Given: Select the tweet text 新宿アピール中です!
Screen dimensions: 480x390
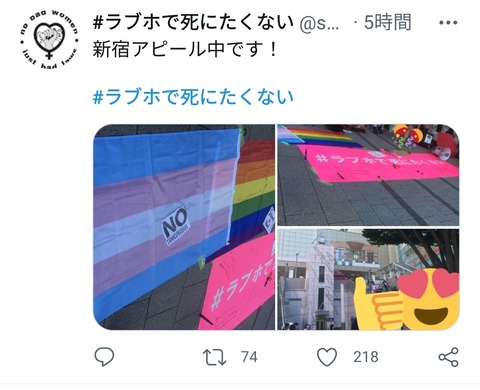Looking at the screenshot, I should point(185,49).
